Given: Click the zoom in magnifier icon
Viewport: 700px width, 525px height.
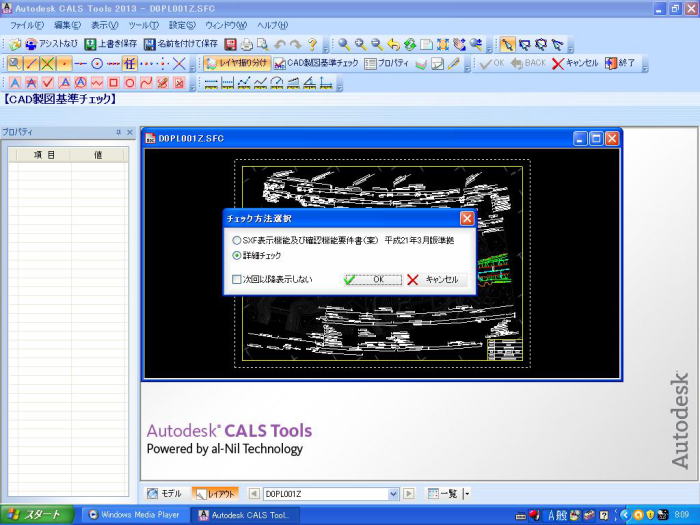Looking at the screenshot, I should 360,44.
